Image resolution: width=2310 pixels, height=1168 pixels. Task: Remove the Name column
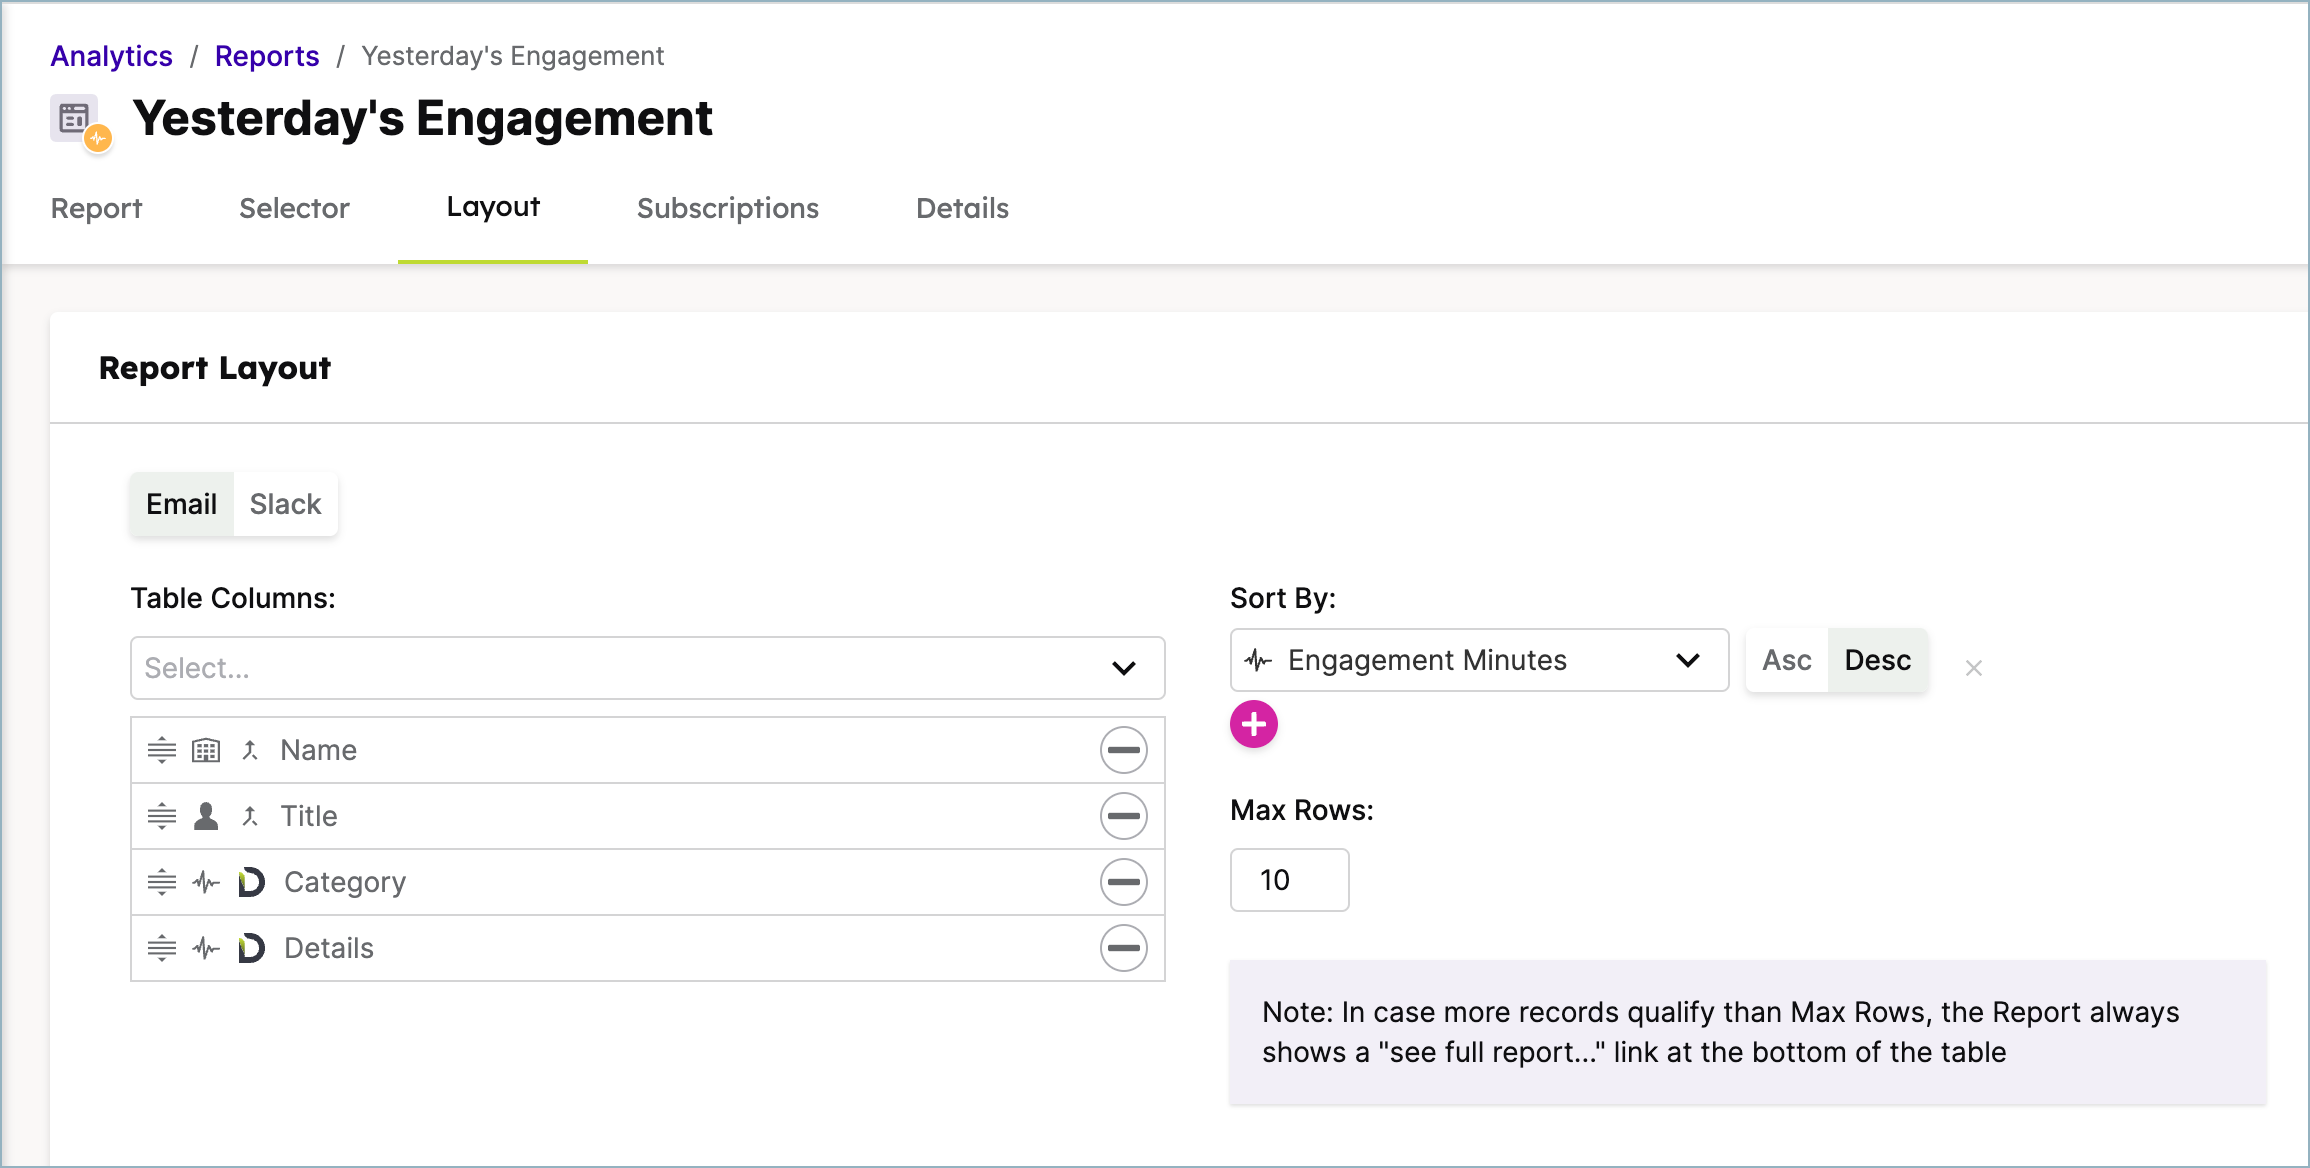click(1124, 750)
